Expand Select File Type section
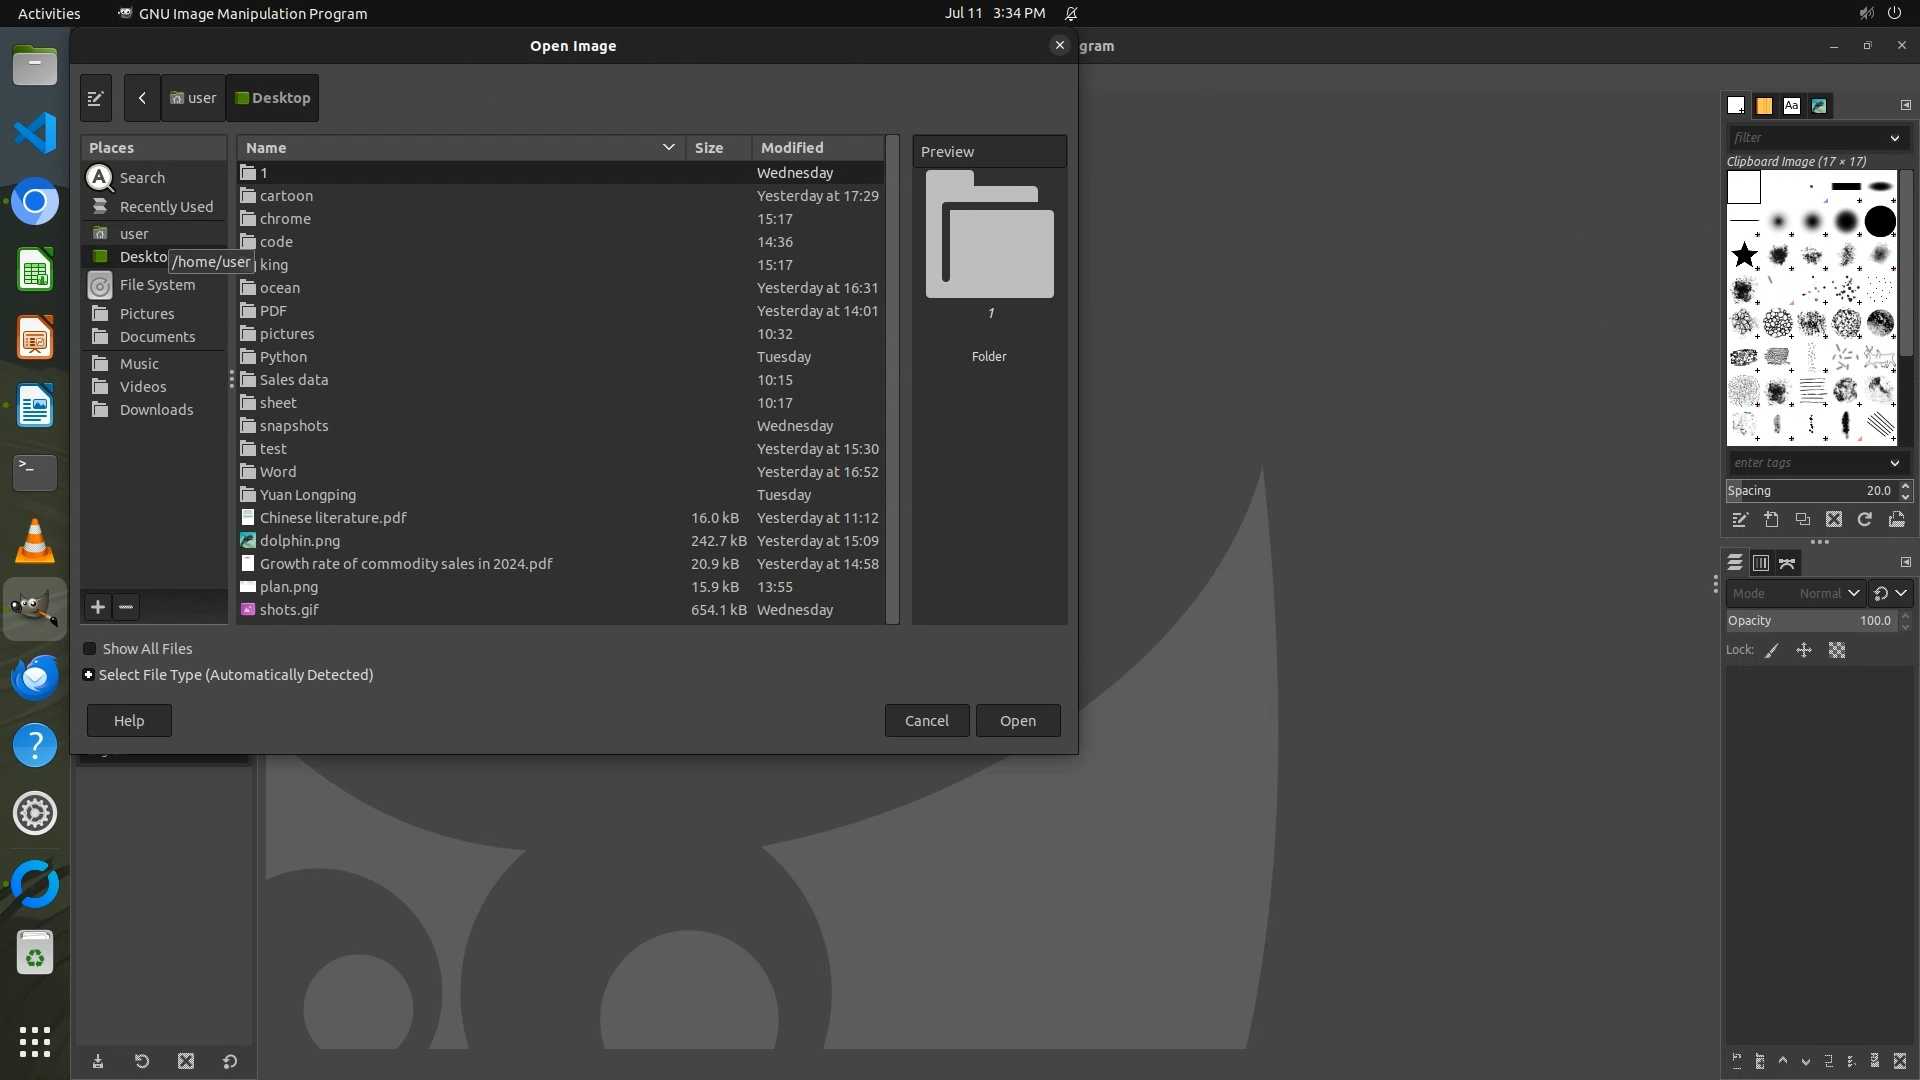The image size is (1920, 1080). click(x=89, y=675)
